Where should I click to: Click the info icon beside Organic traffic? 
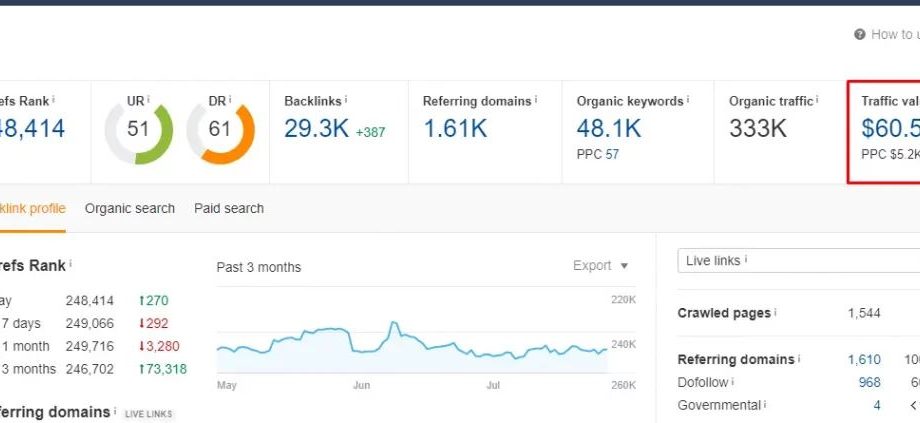817,100
